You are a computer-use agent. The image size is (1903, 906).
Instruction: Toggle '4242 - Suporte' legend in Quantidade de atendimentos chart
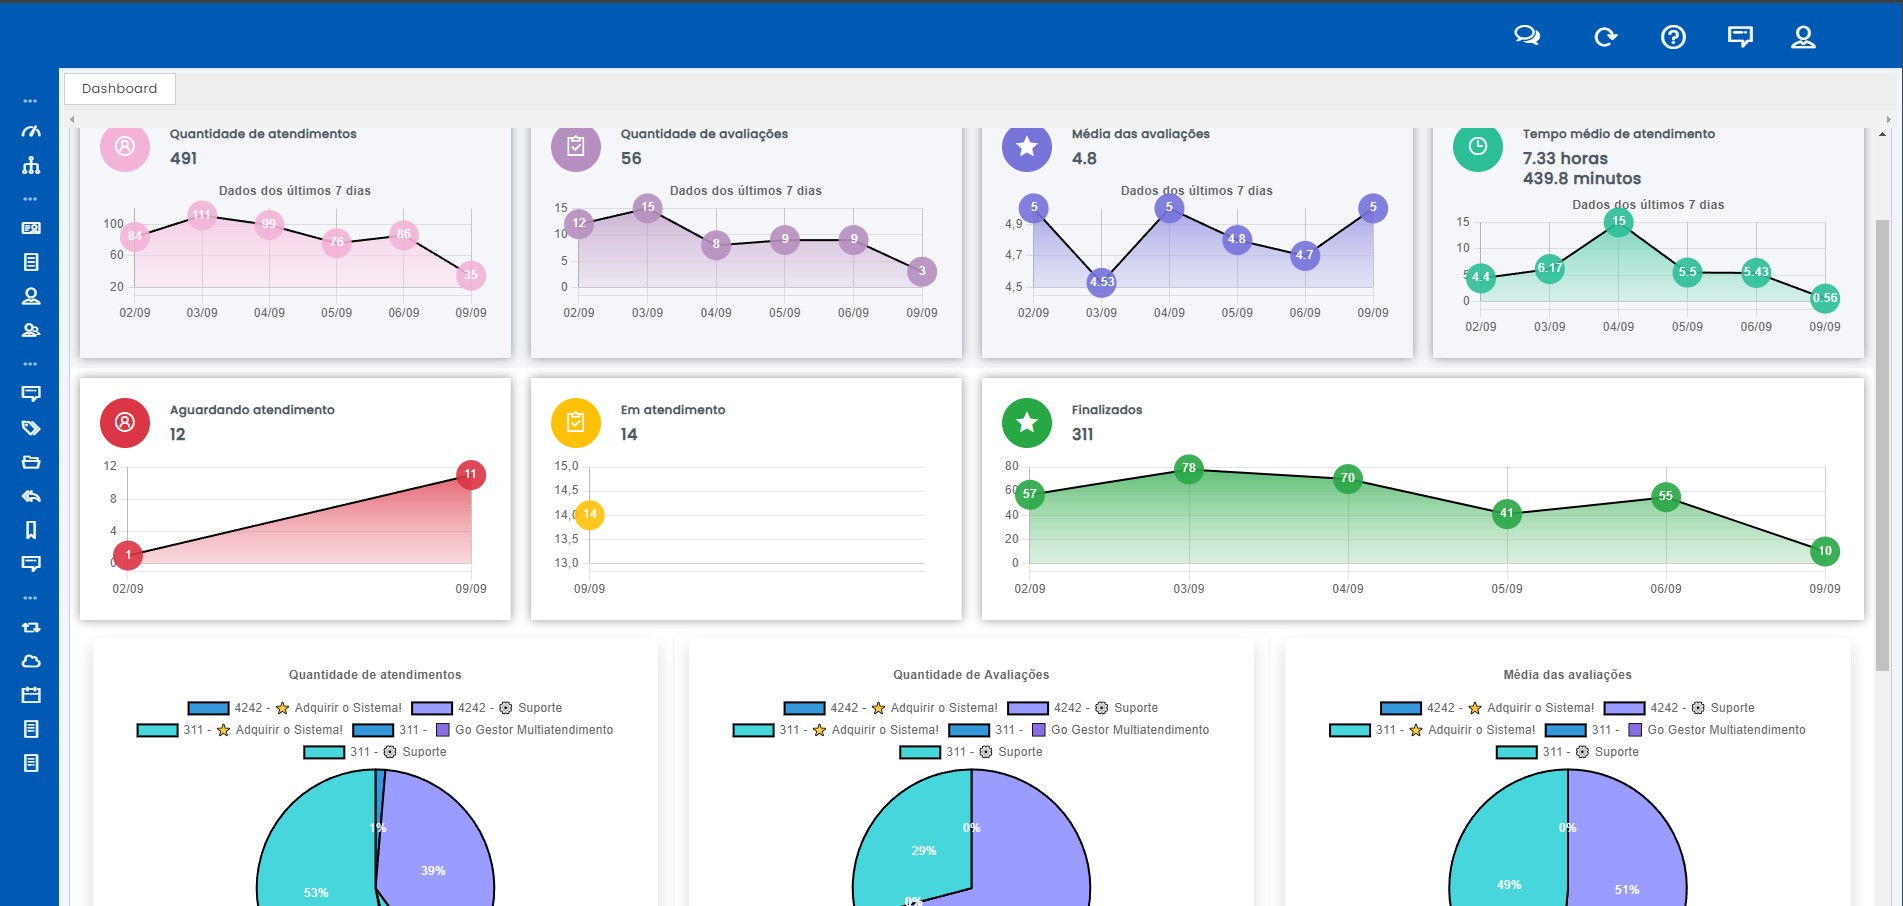487,708
